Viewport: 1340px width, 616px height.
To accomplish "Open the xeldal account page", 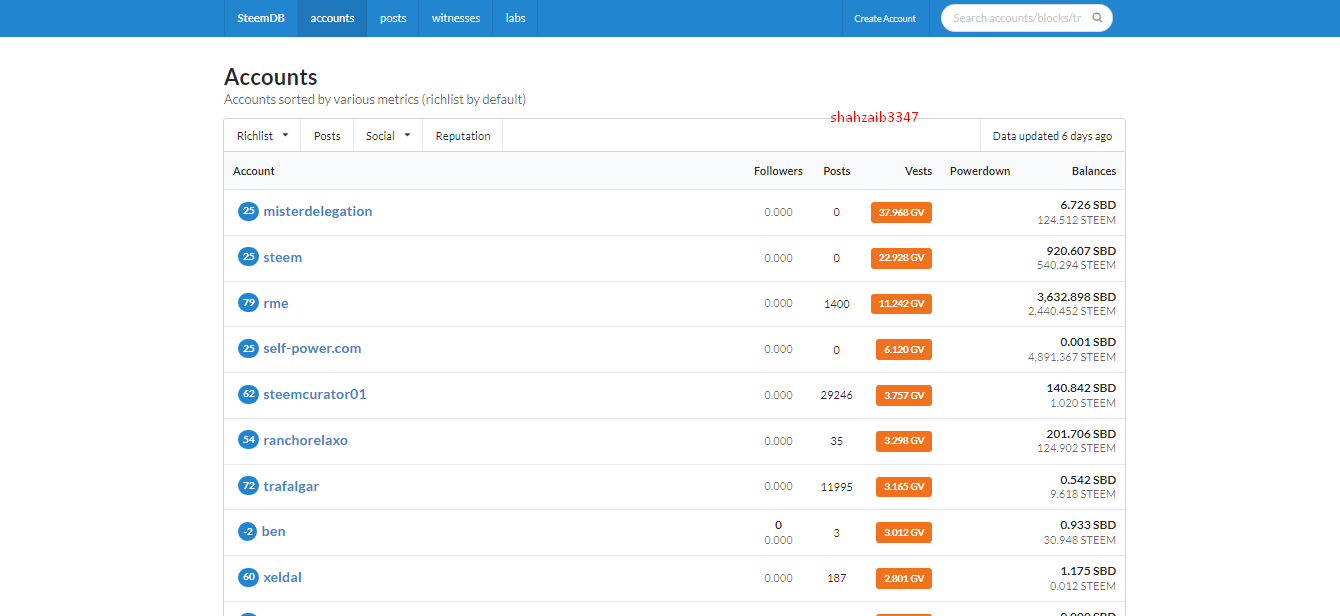I will (282, 577).
